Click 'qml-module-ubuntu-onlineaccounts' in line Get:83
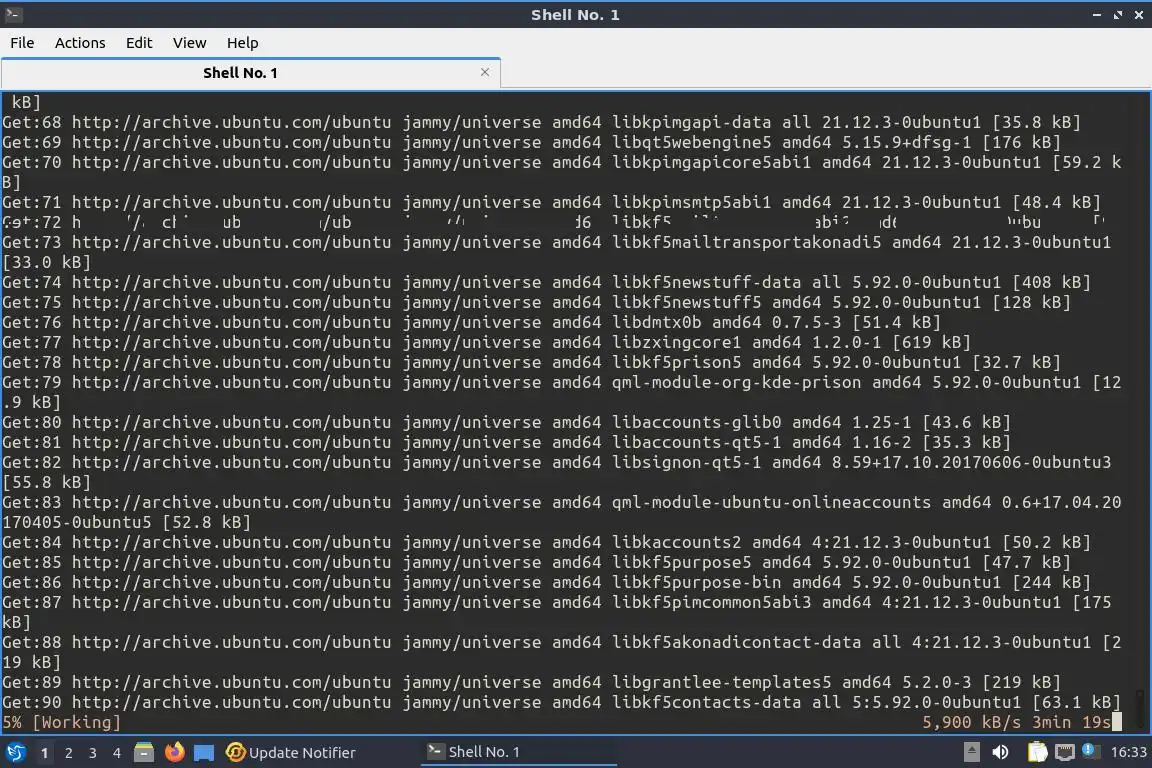 point(771,502)
